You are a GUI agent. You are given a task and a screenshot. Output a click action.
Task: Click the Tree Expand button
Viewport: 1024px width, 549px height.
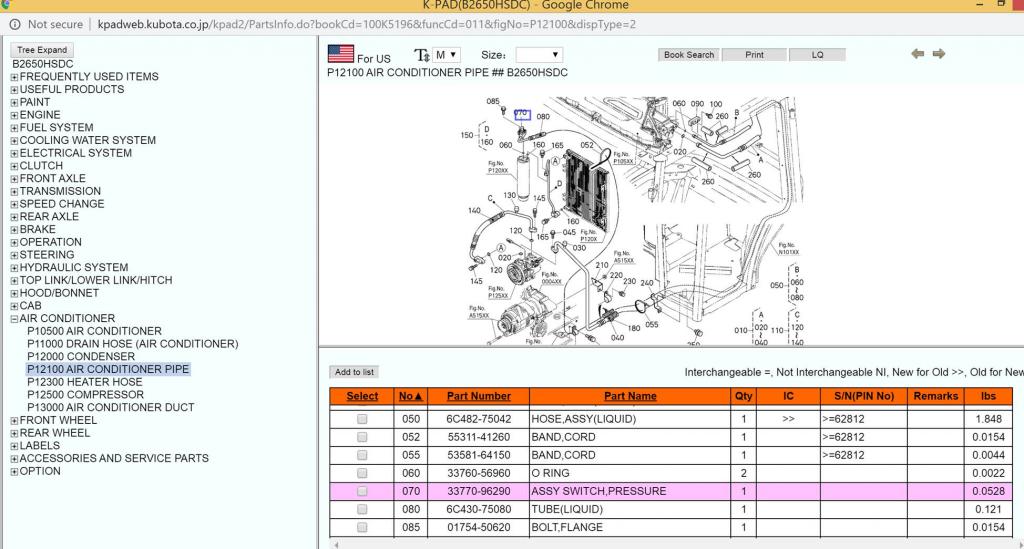coord(42,50)
